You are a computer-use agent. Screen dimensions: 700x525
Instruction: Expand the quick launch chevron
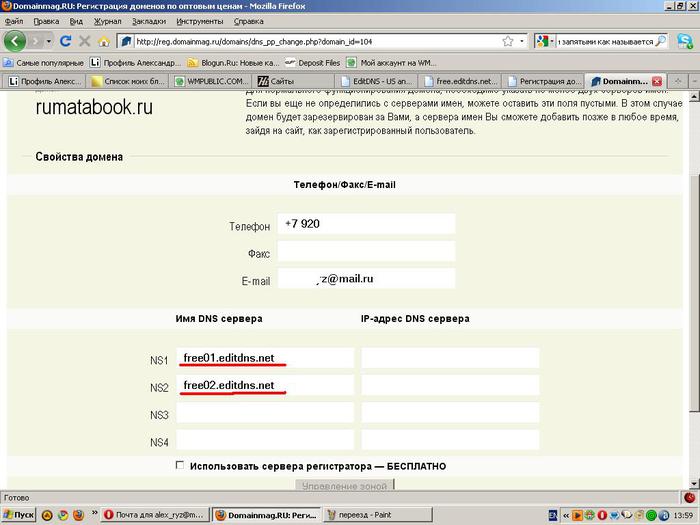coord(94,513)
